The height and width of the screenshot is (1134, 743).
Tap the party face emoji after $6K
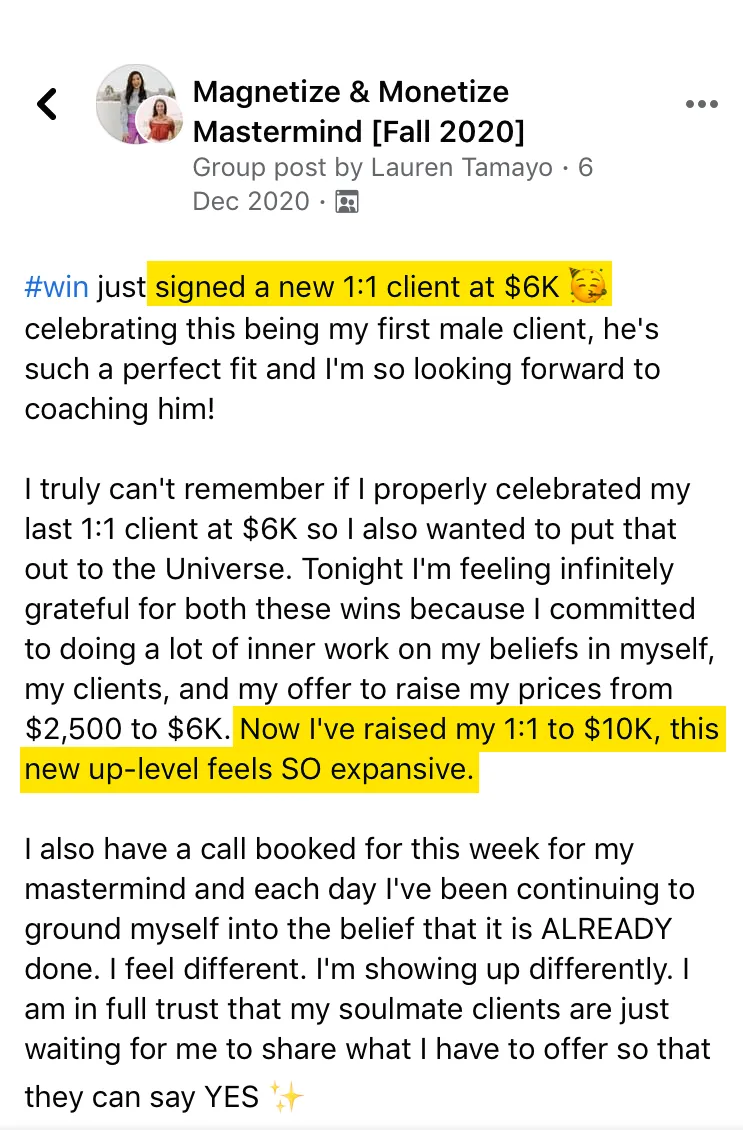click(x=588, y=285)
